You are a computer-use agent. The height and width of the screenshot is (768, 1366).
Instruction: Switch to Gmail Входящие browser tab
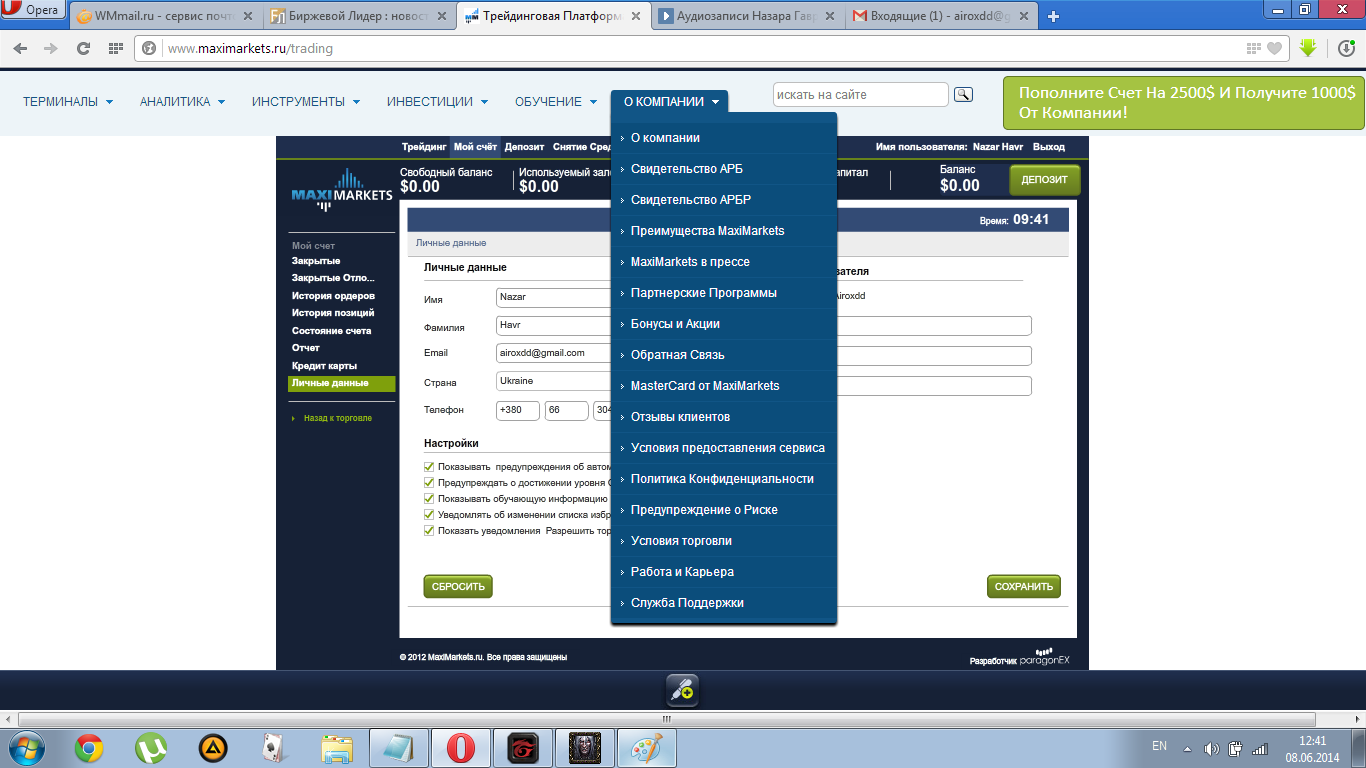[942, 16]
